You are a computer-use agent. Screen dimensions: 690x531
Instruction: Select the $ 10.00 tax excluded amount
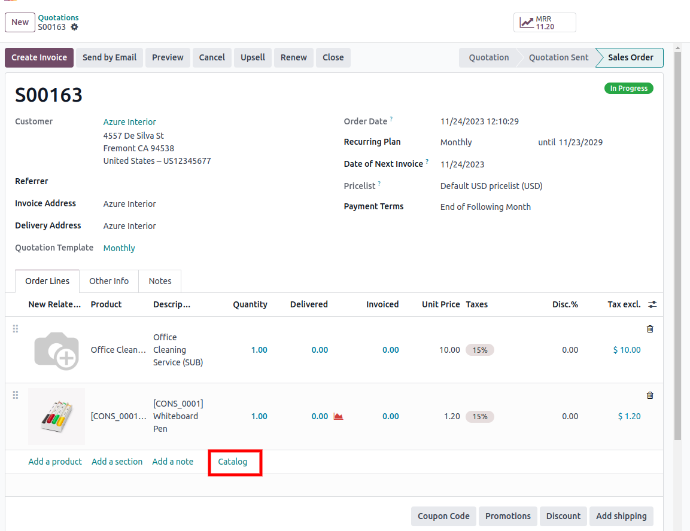click(627, 350)
